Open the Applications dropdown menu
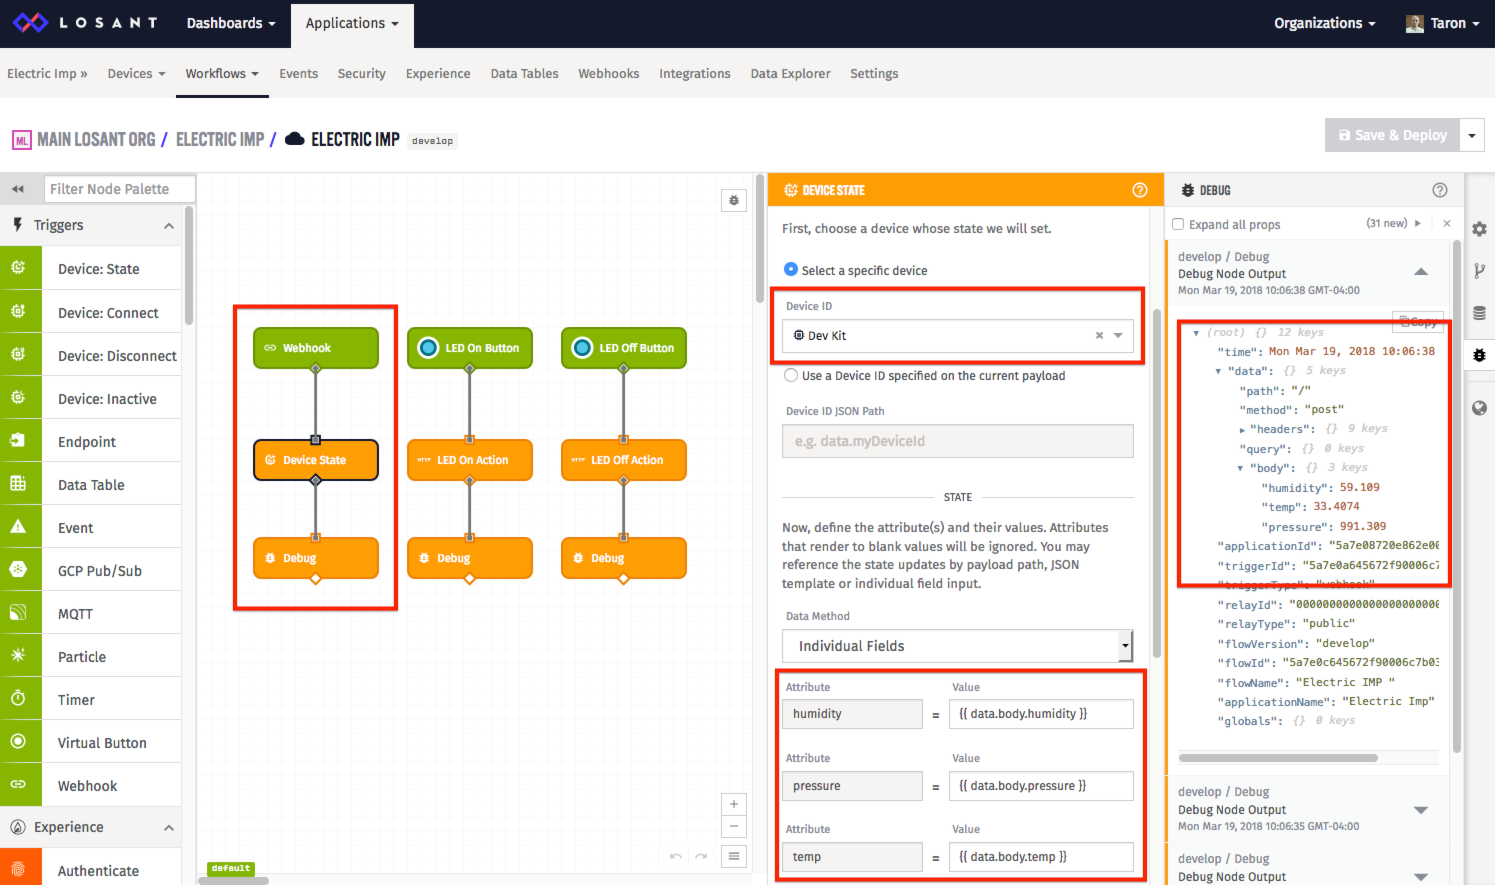This screenshot has width=1495, height=887. [352, 24]
